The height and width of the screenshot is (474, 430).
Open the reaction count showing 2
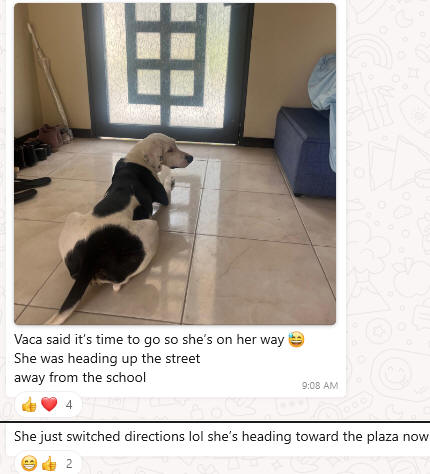[69, 464]
